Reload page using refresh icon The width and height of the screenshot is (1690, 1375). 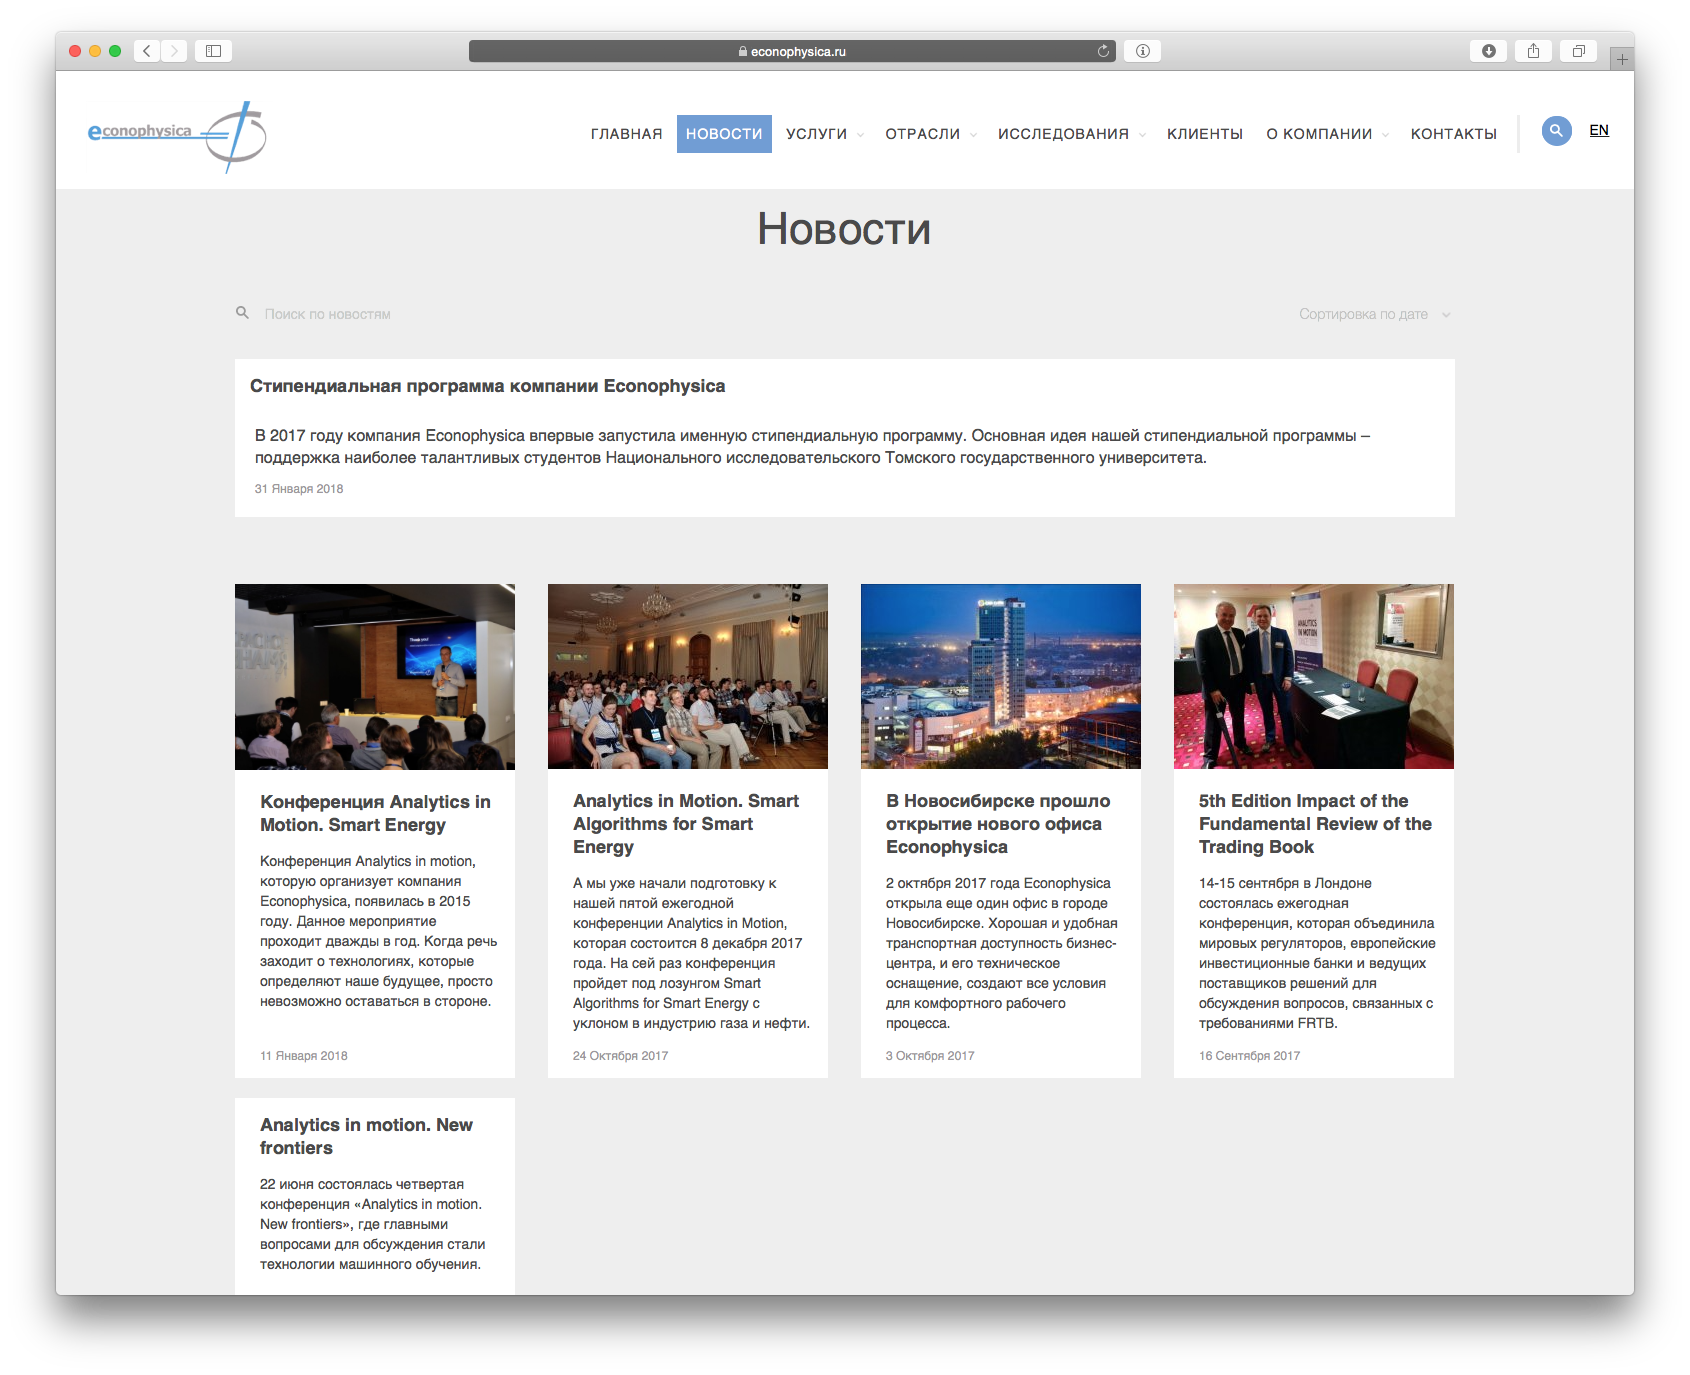1103,51
